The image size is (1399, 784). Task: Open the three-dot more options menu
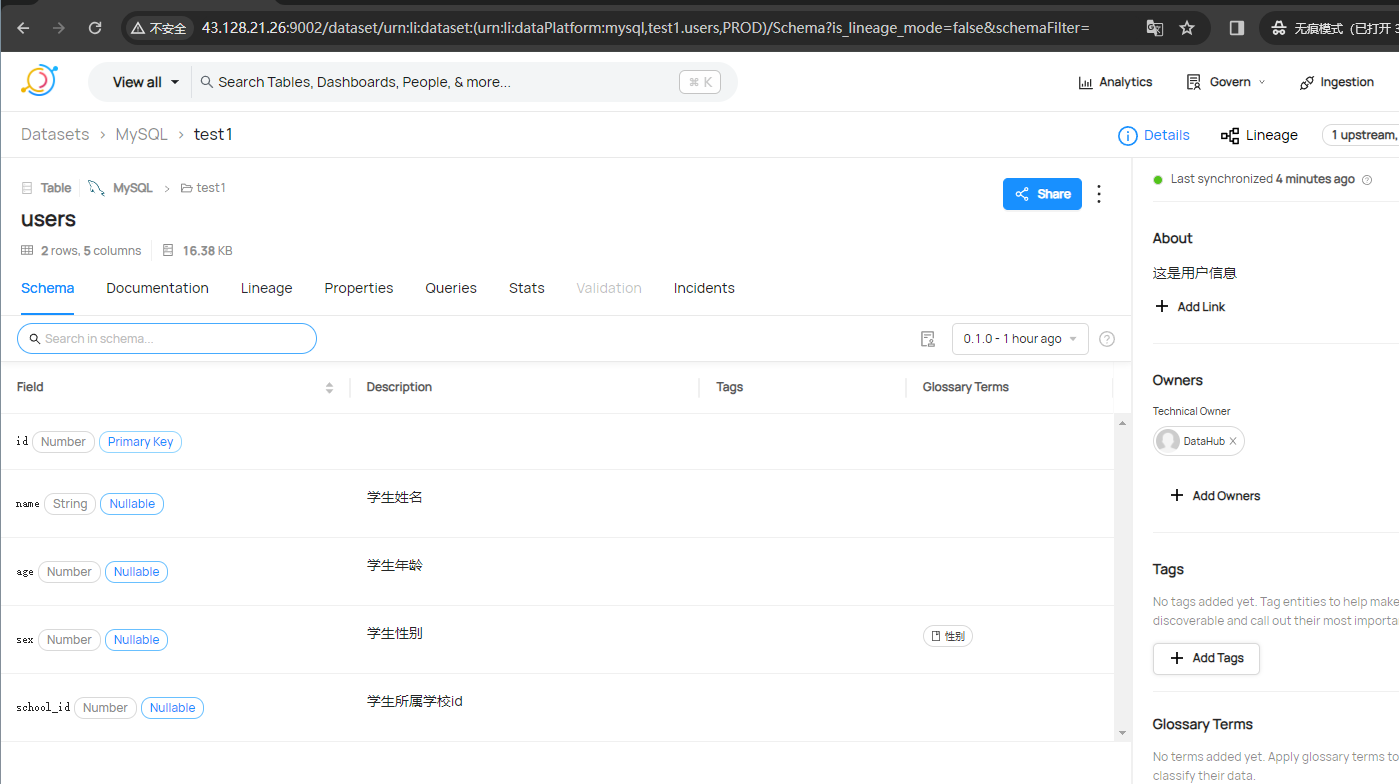point(1099,194)
